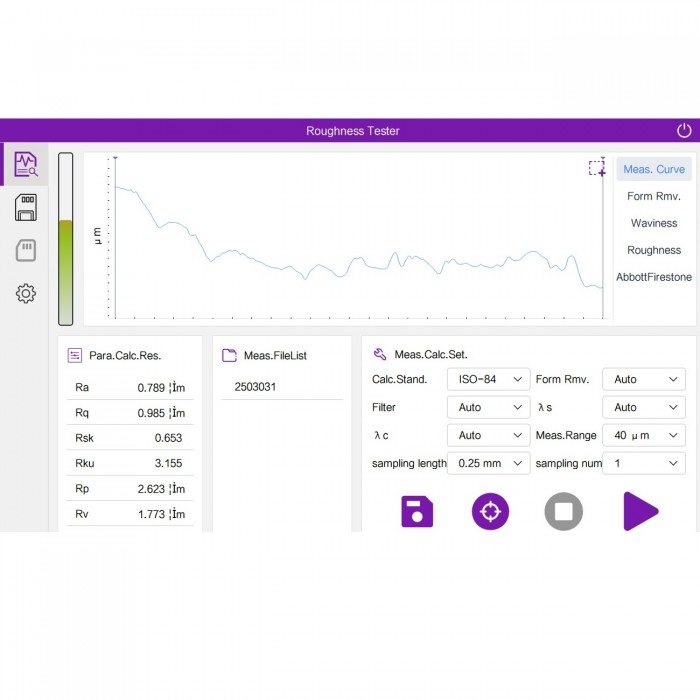Start measurement with the purple play button
The width and height of the screenshot is (700, 700).
point(640,511)
